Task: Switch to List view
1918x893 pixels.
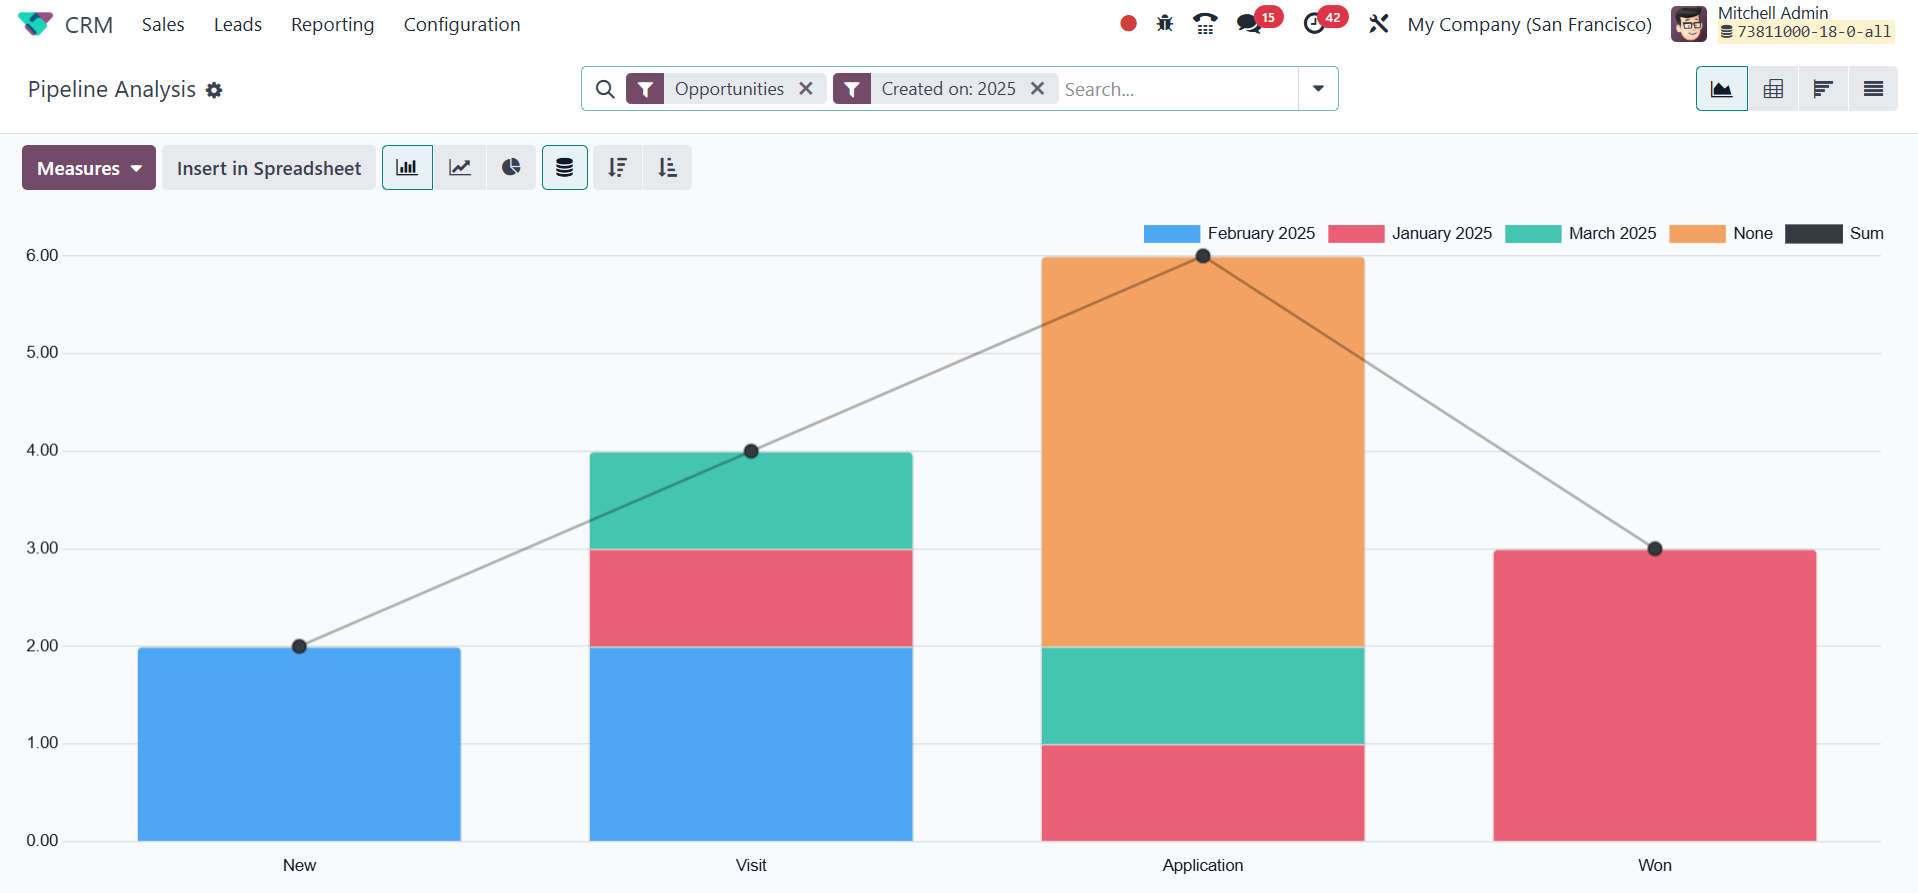Action: [1873, 89]
